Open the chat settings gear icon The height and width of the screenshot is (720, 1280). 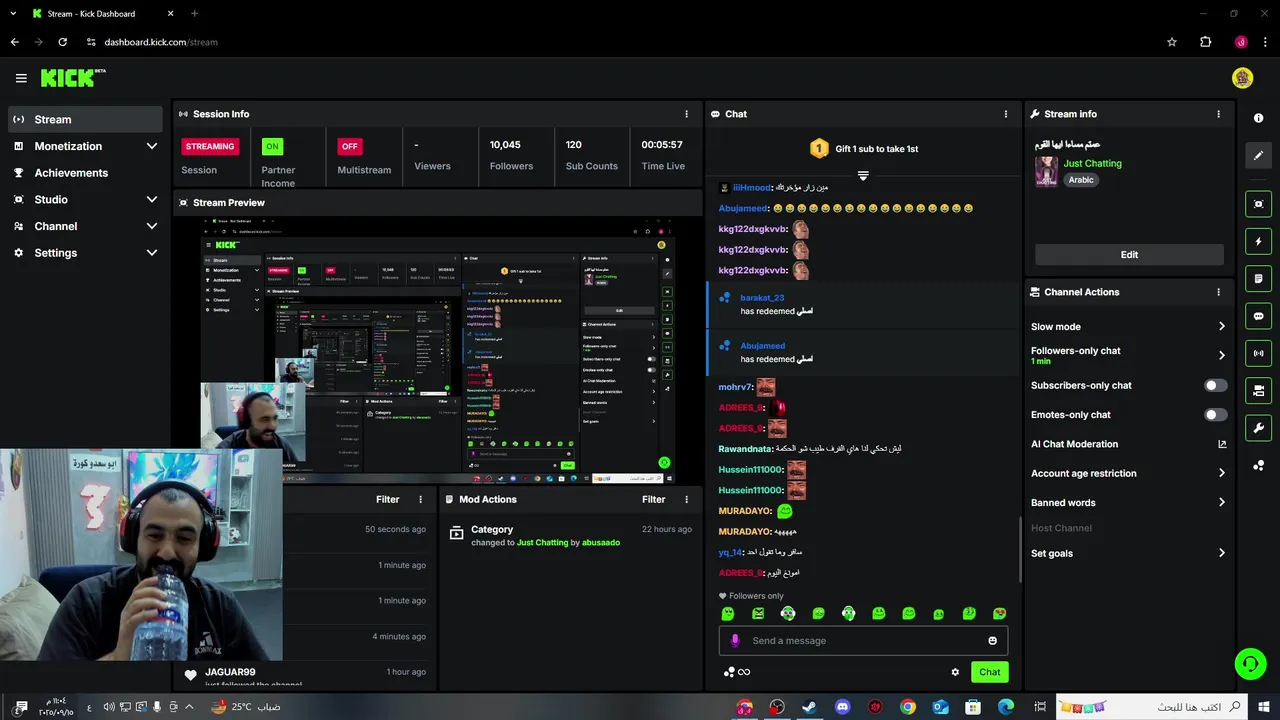point(955,672)
